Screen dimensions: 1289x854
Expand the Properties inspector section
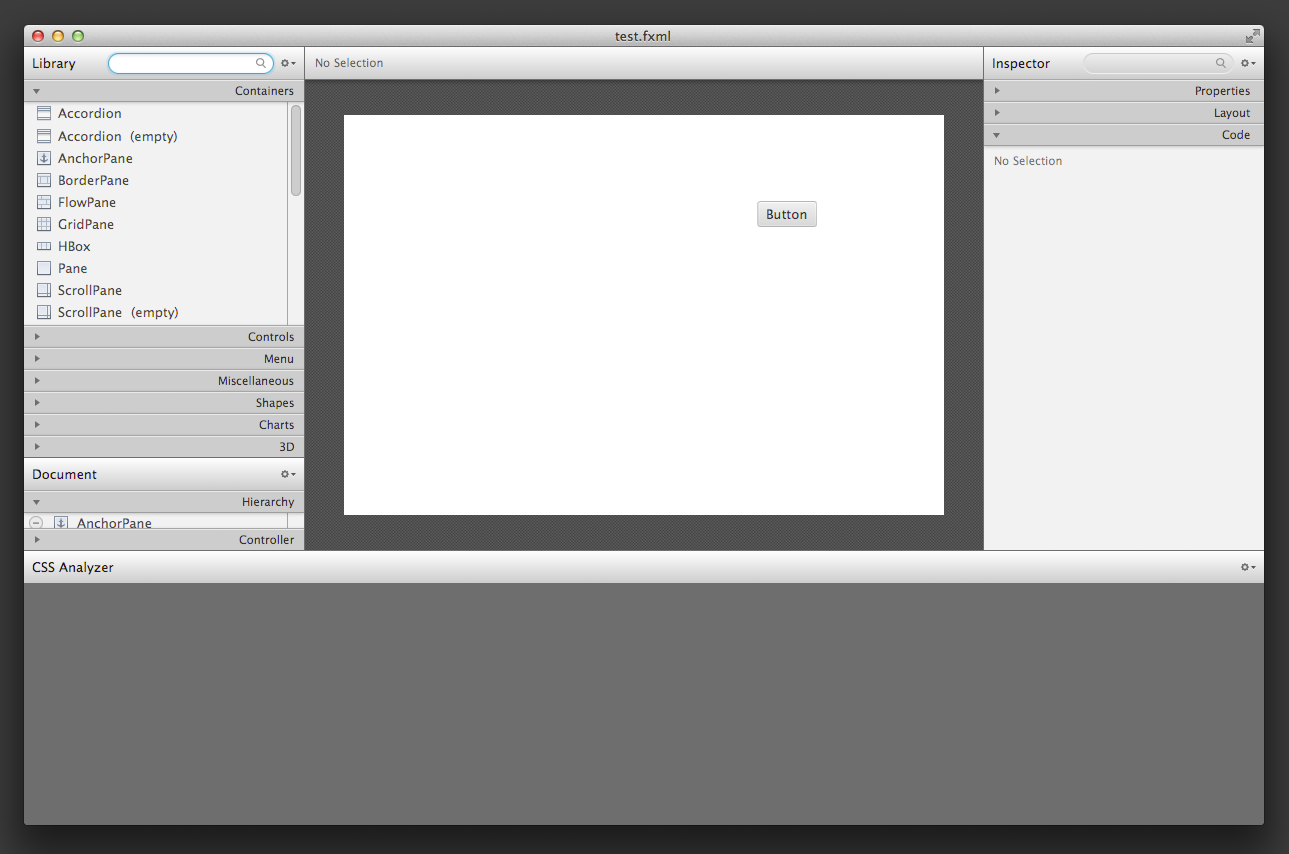click(x=1123, y=91)
